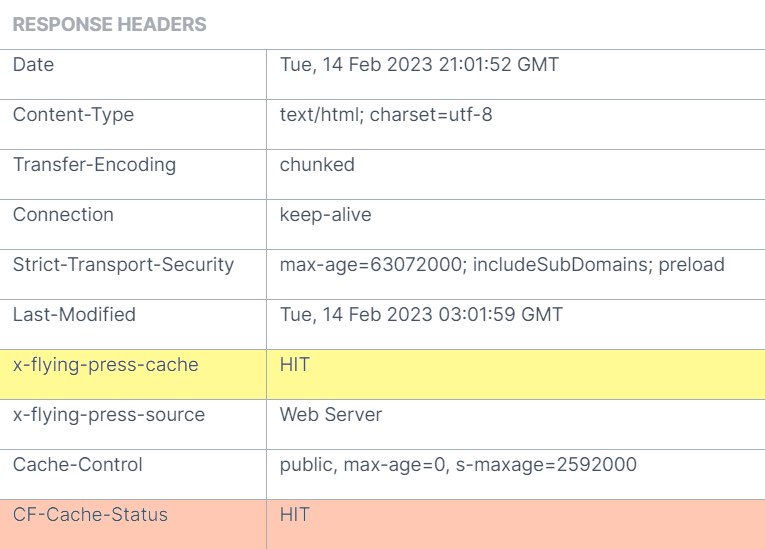Click the yellow-highlighted HIT value
Viewport: 765px width, 549px height.
click(295, 365)
